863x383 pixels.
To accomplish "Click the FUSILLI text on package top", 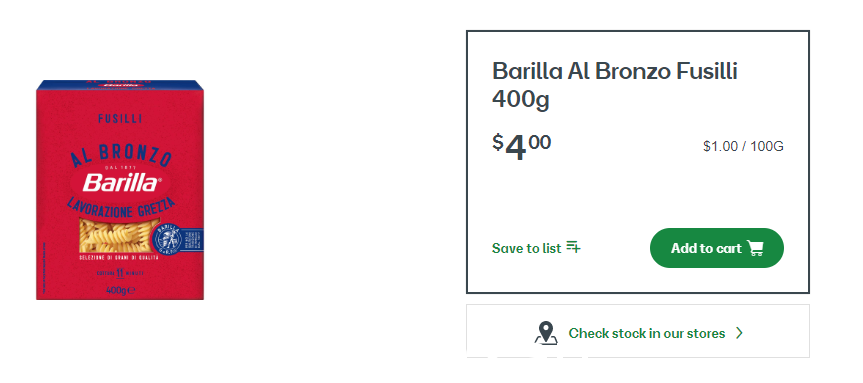I will click(120, 118).
